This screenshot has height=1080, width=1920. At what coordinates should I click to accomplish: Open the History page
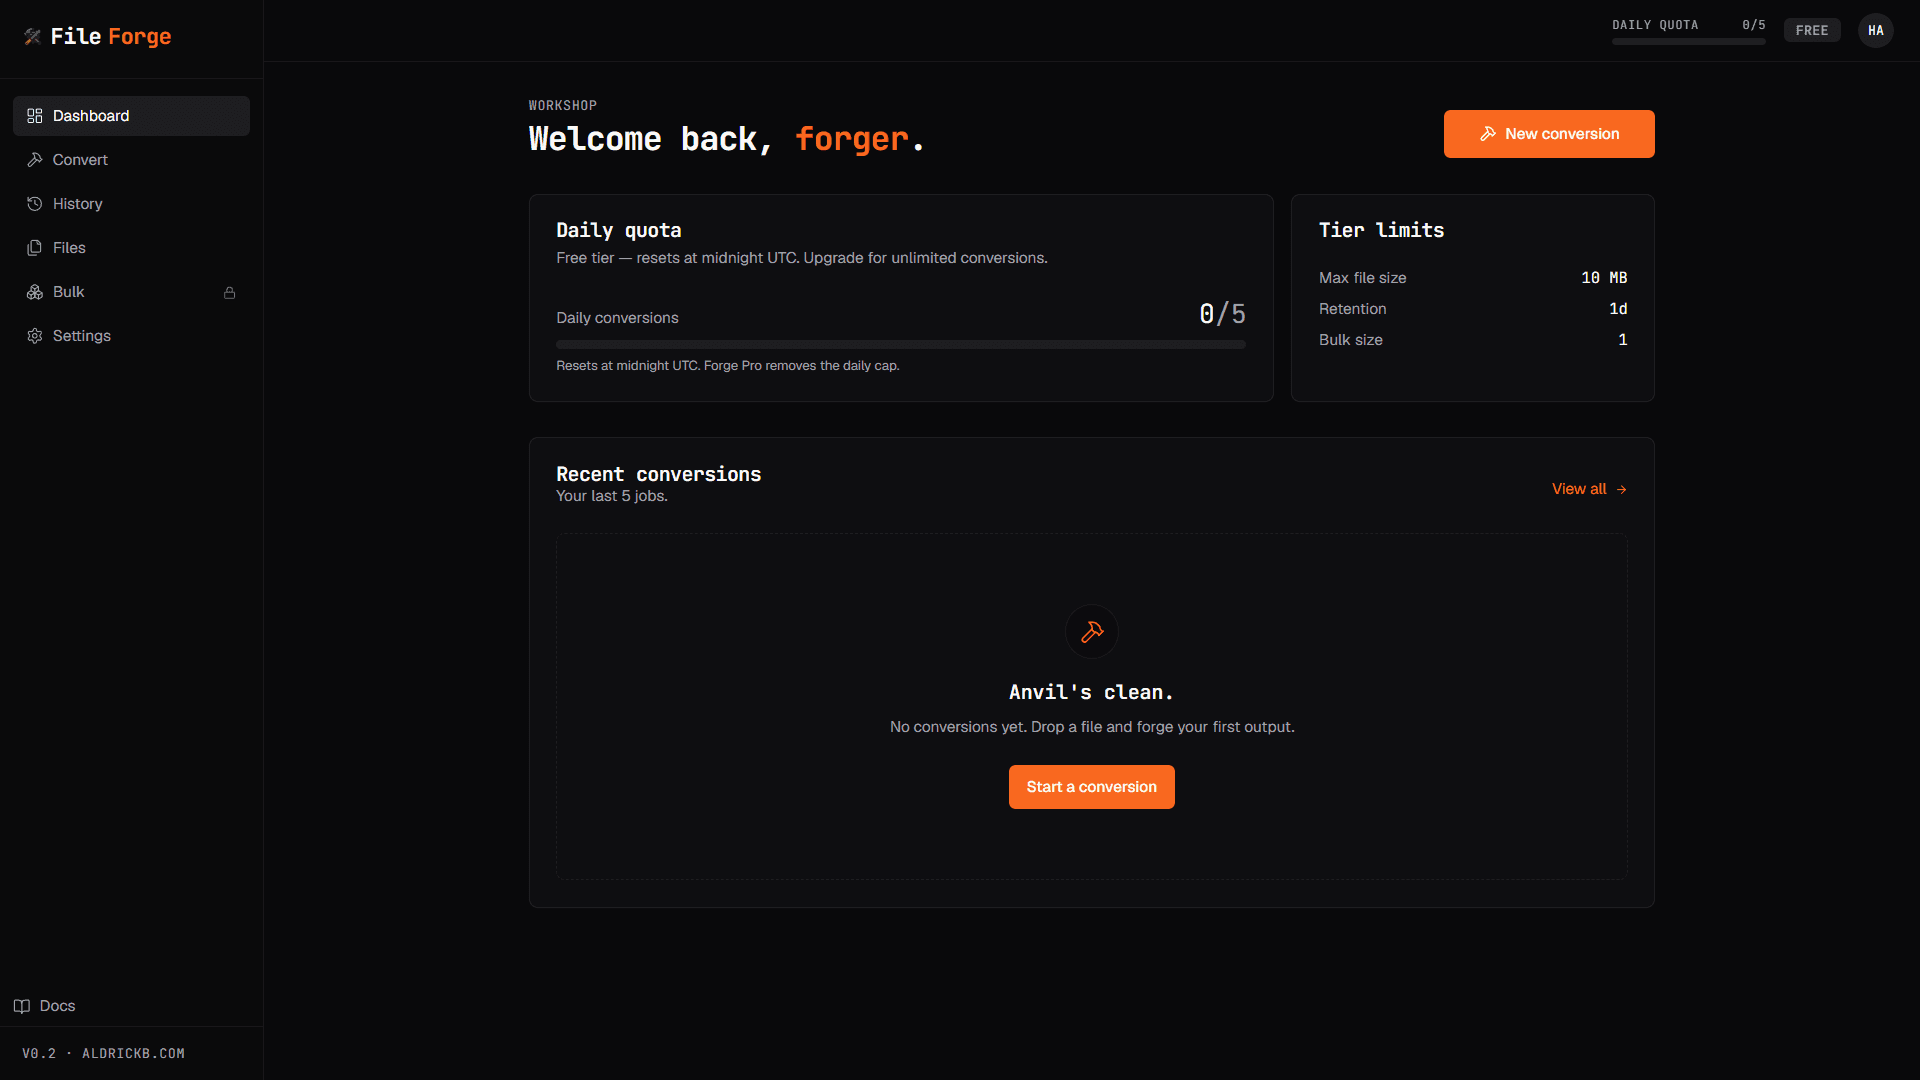pyautogui.click(x=131, y=204)
